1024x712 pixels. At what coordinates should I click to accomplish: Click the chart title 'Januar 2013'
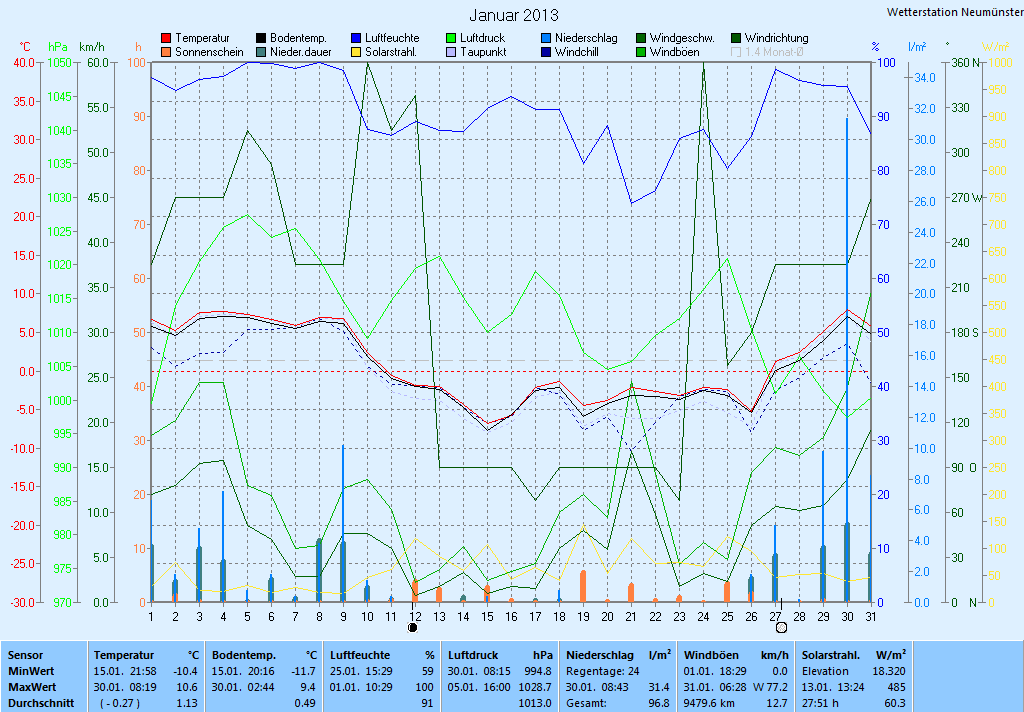point(514,15)
